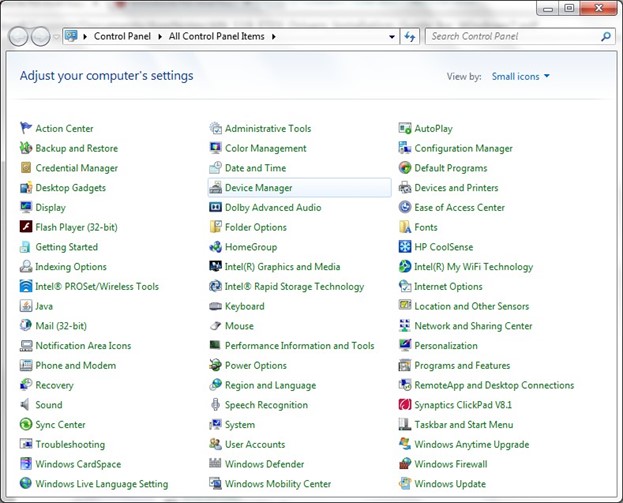Click the Dolby Advanced Audio icon
Image resolution: width=623 pixels, height=503 pixels.
coord(216,207)
